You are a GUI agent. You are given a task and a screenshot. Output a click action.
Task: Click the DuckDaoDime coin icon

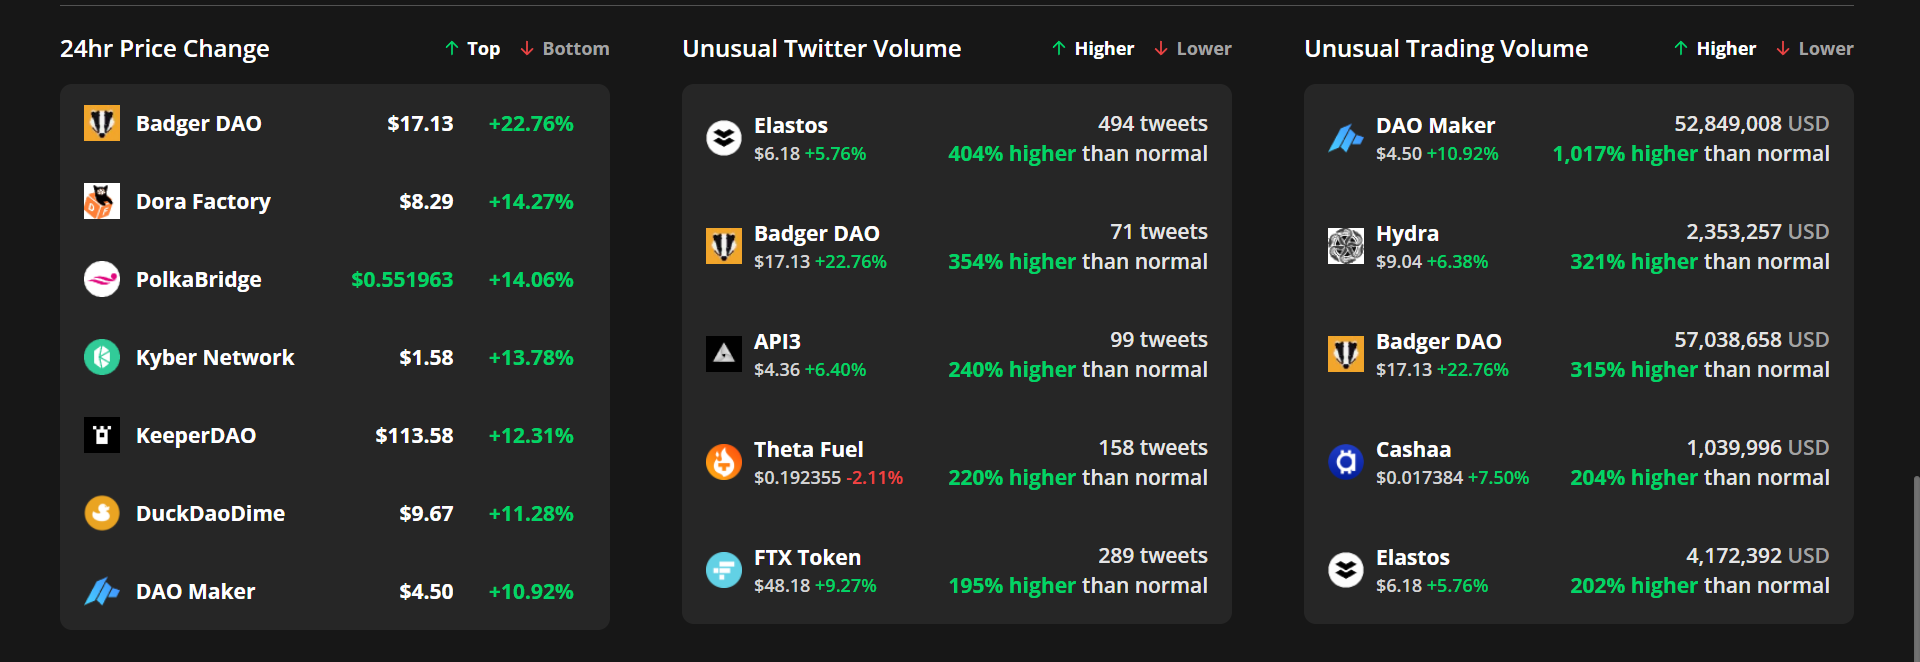(102, 513)
